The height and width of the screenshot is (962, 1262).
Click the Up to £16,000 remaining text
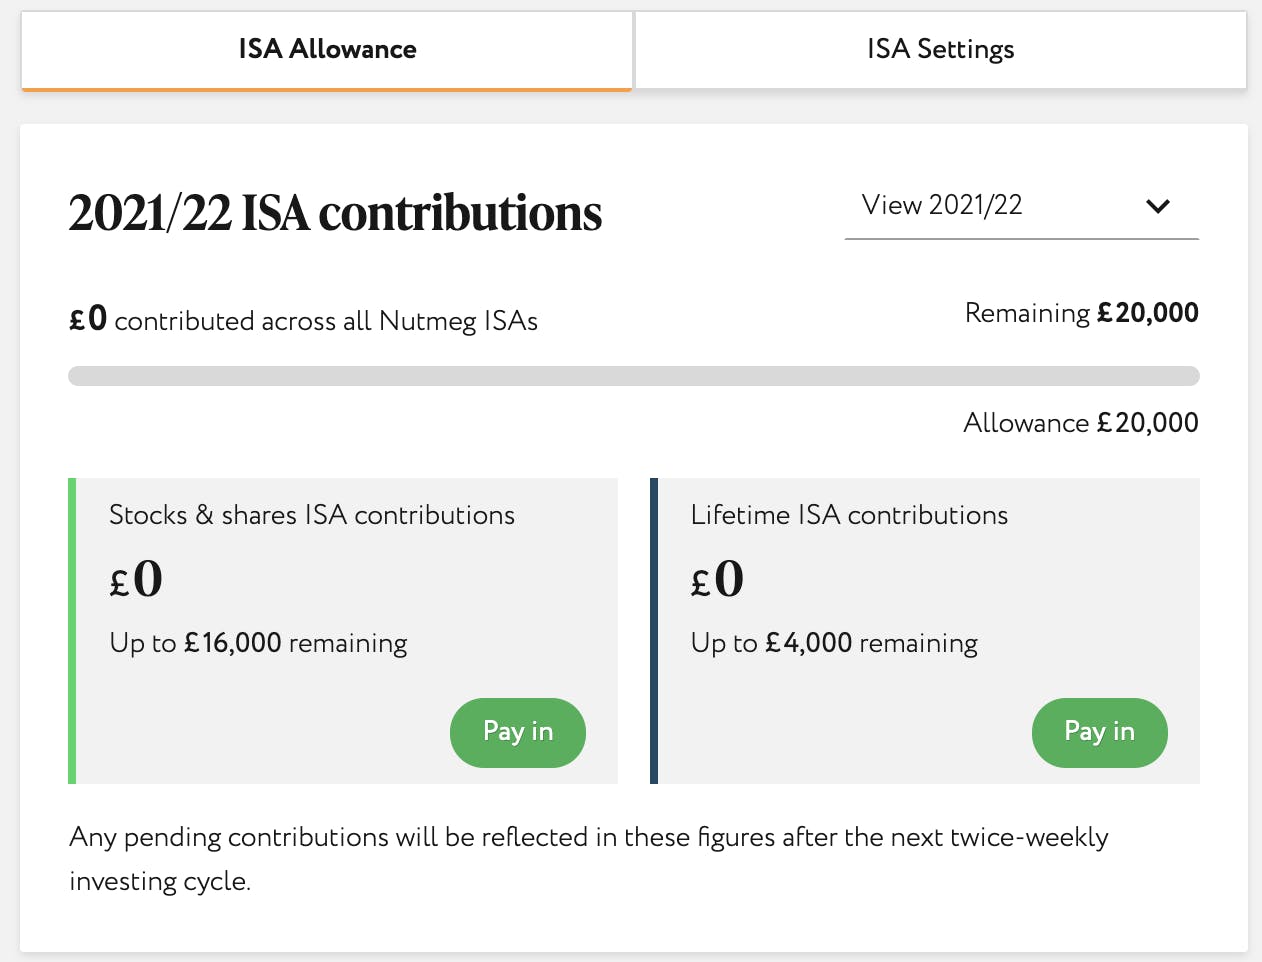258,643
